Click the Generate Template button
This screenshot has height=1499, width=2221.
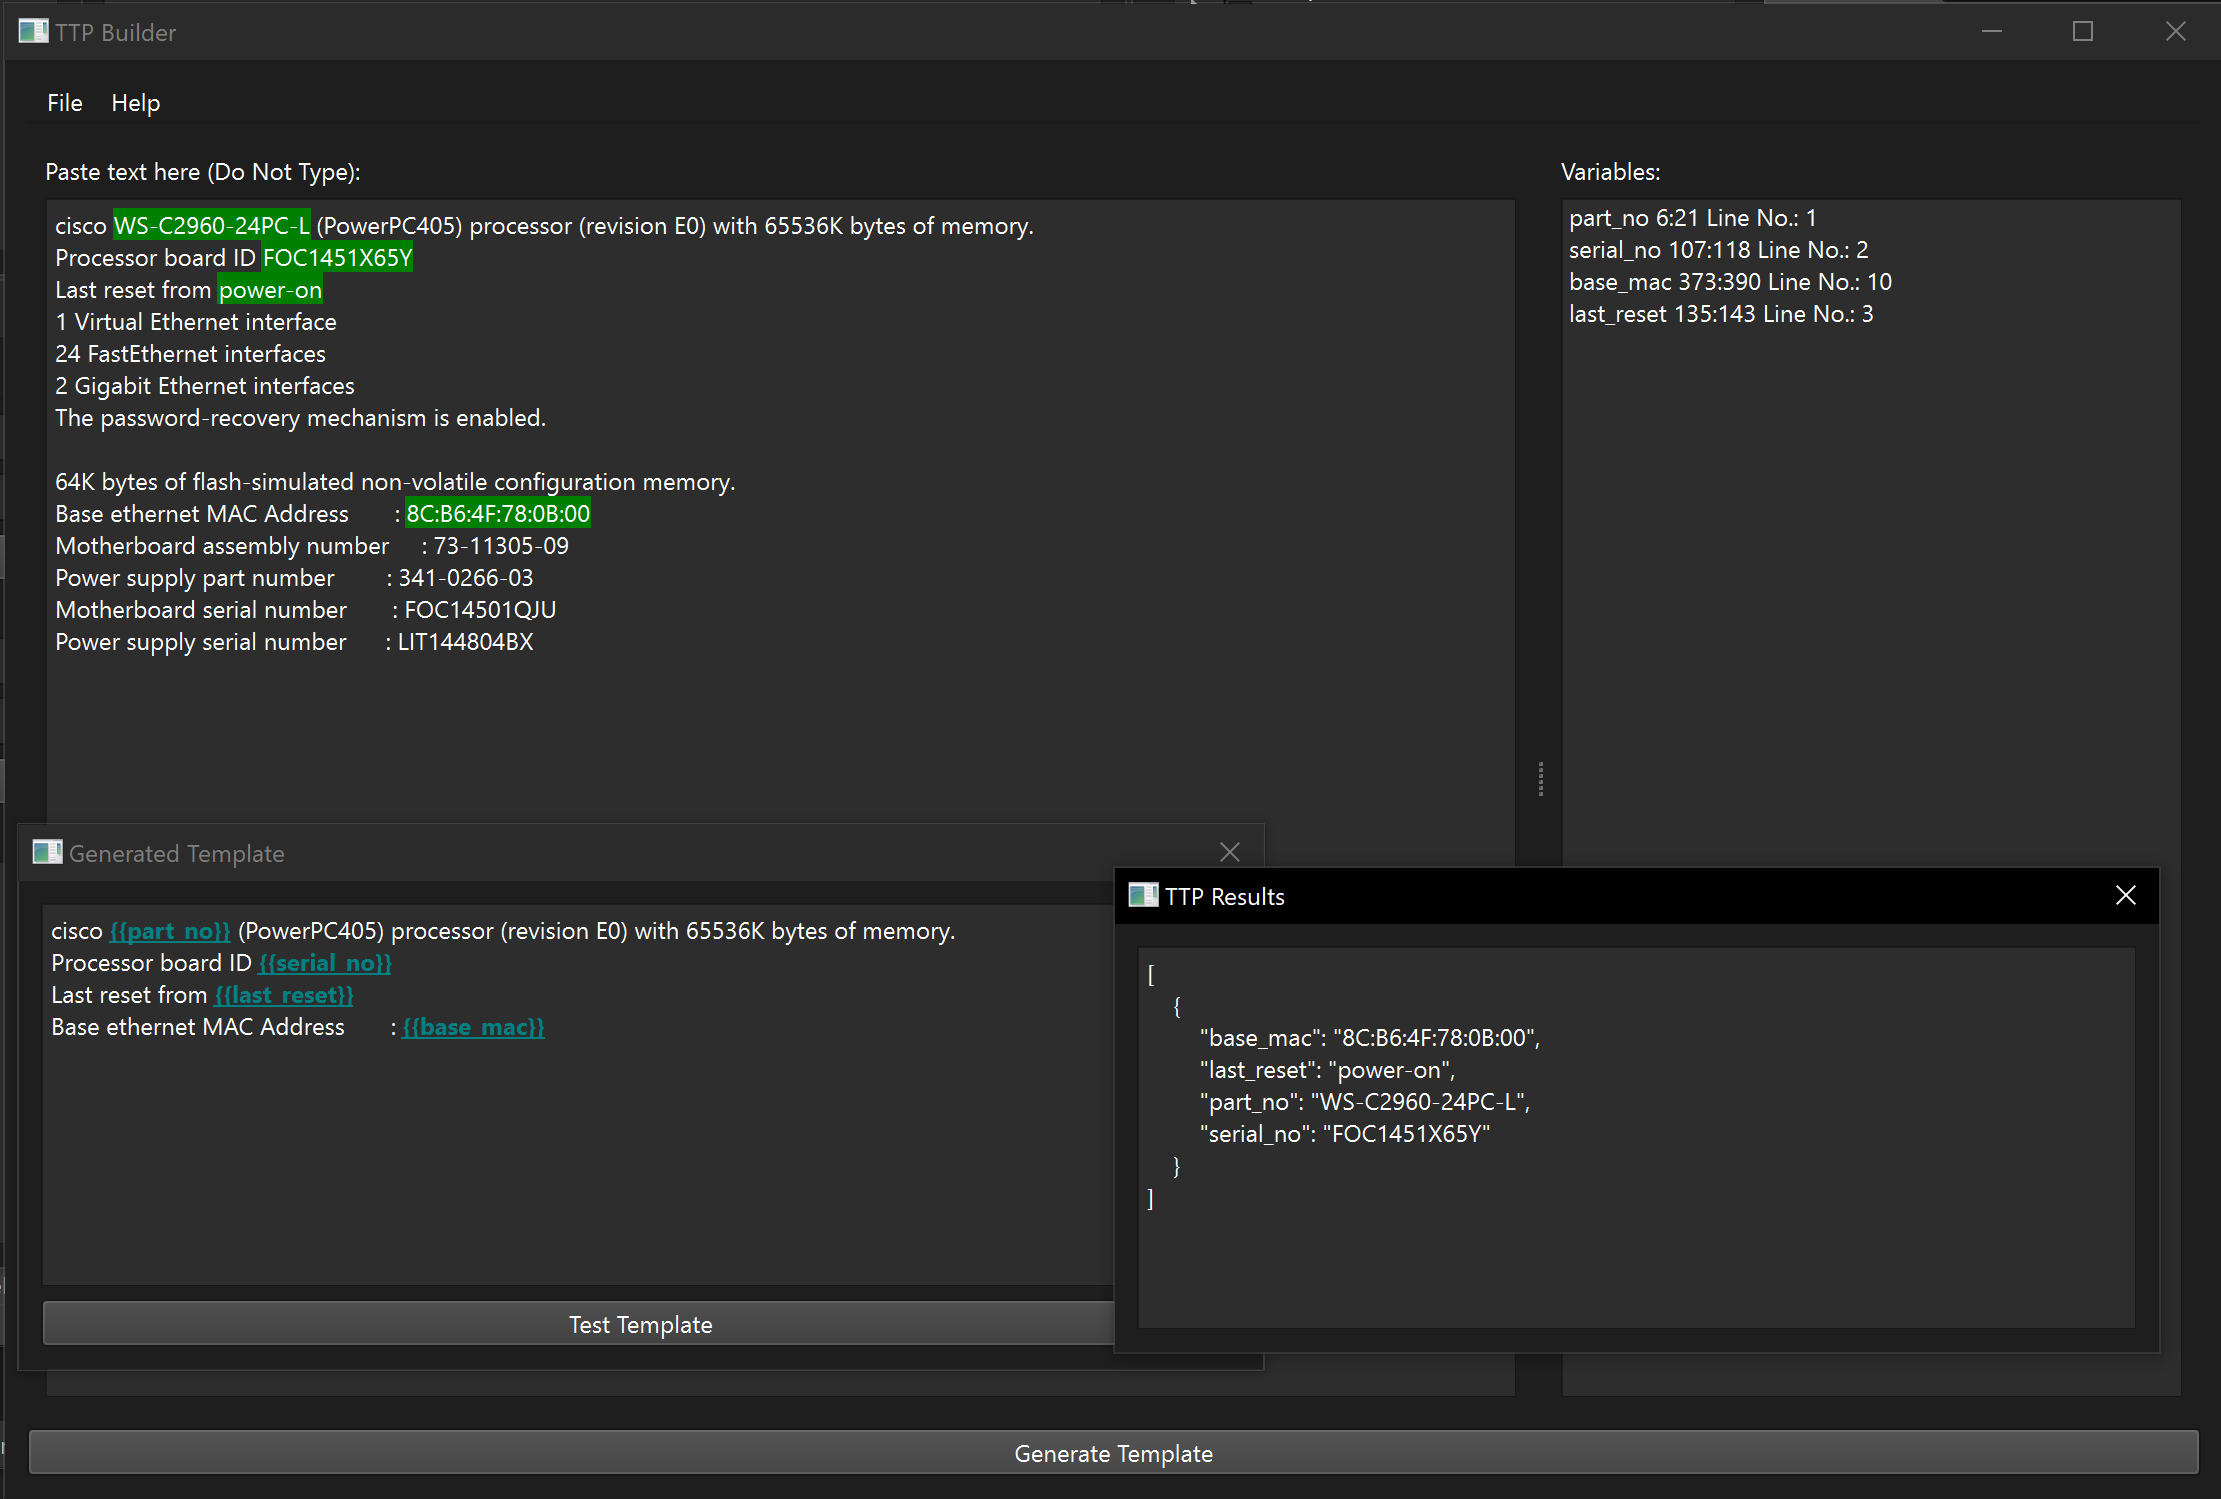coord(1113,1453)
